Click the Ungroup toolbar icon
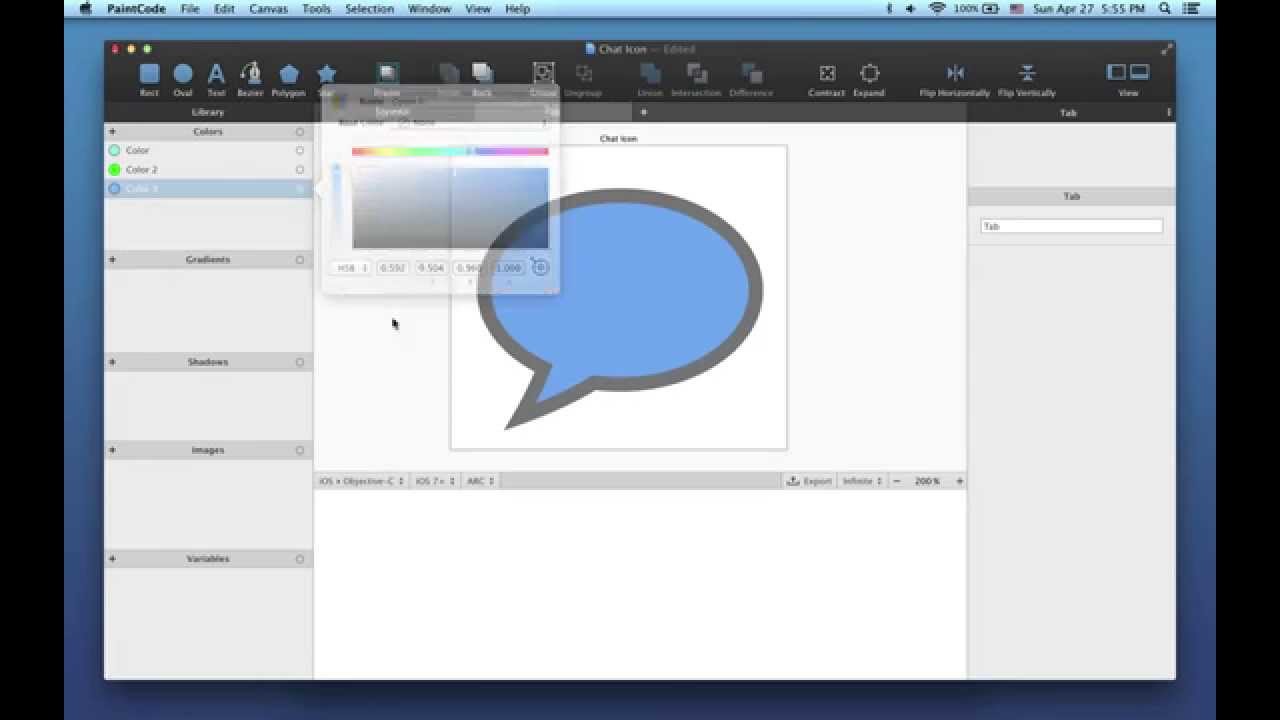Image resolution: width=1280 pixels, height=720 pixels. 584,74
